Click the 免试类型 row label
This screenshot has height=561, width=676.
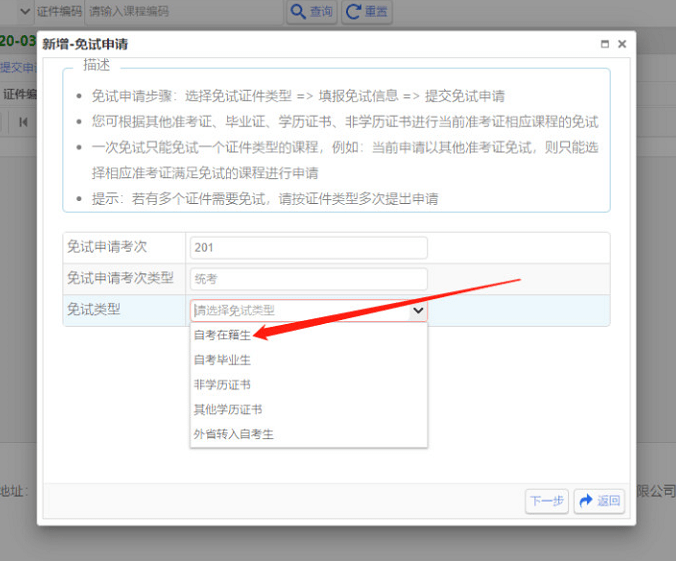(94, 310)
